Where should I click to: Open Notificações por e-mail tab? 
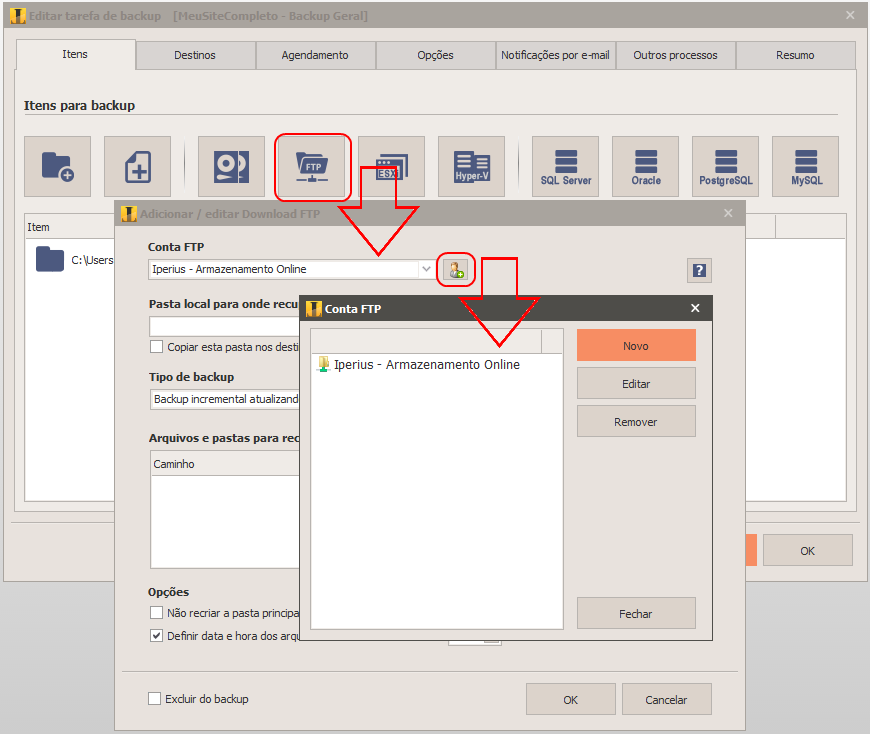(x=555, y=55)
